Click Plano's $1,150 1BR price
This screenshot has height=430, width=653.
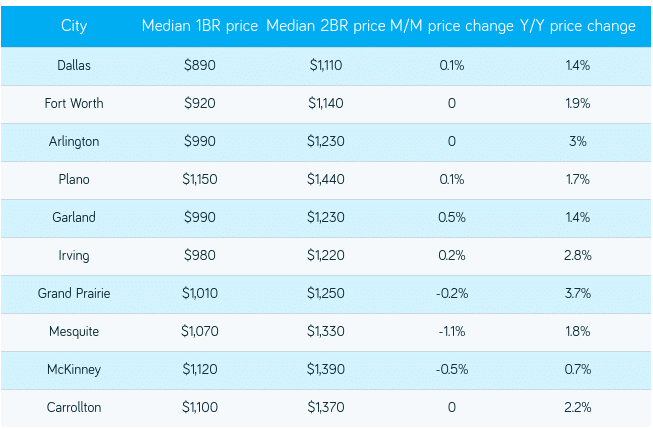click(x=200, y=179)
